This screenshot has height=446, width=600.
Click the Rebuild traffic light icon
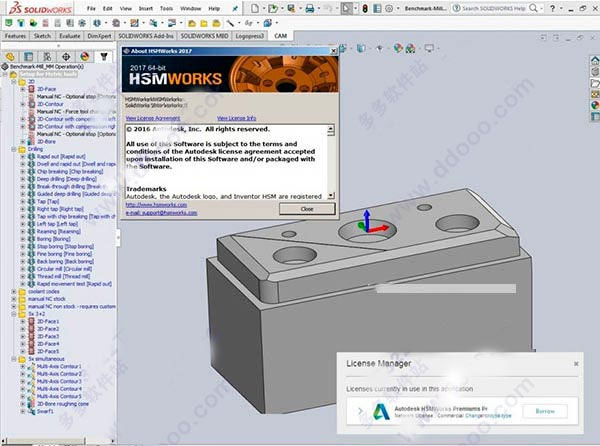tap(365, 8)
